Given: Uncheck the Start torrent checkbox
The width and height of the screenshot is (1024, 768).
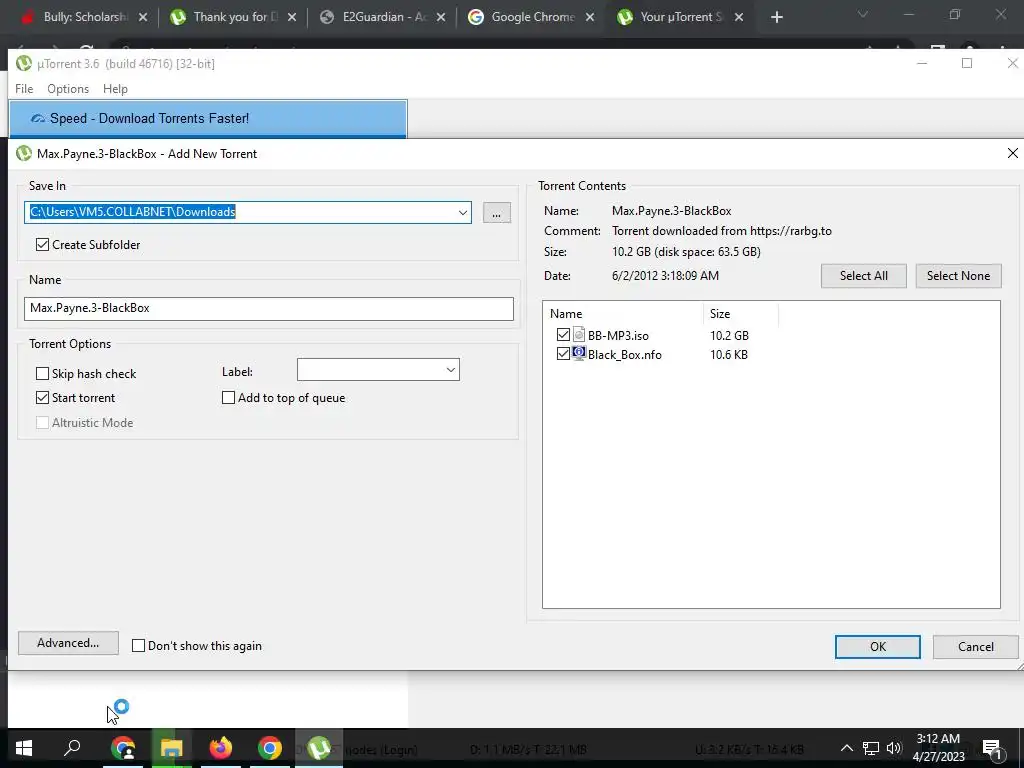Looking at the screenshot, I should 42,398.
